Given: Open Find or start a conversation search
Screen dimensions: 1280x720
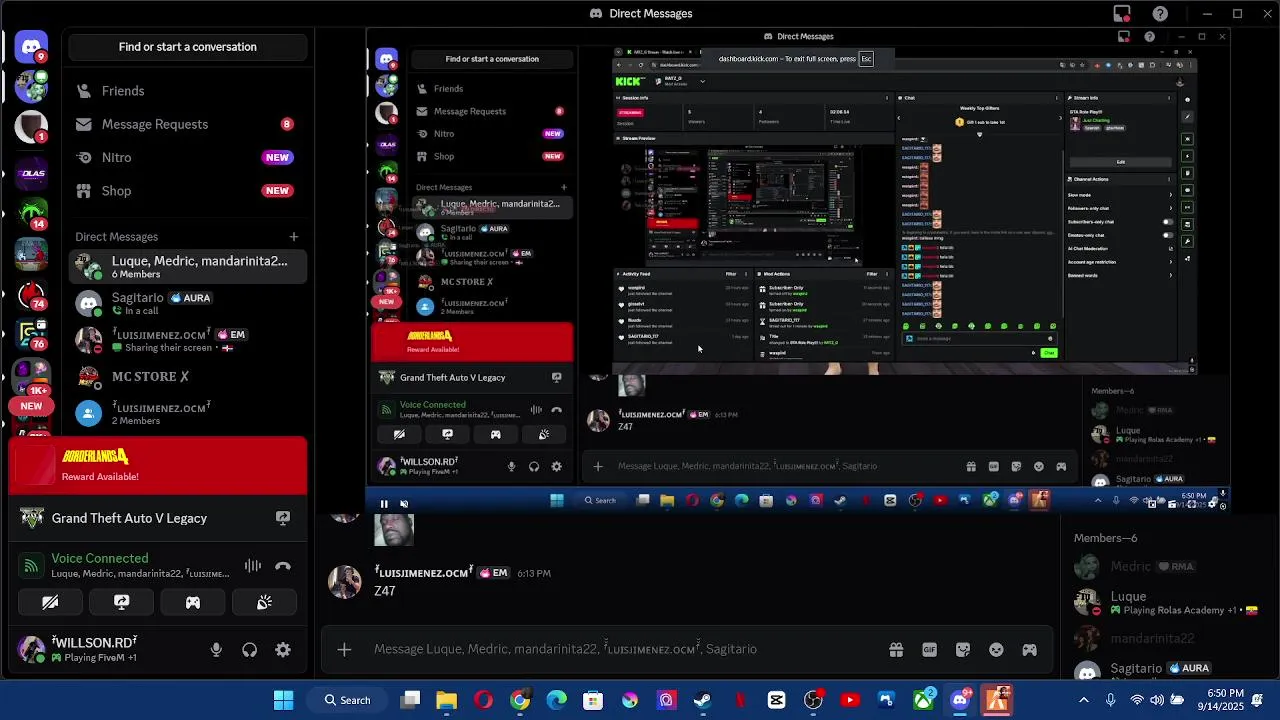Looking at the screenshot, I should point(188,47).
